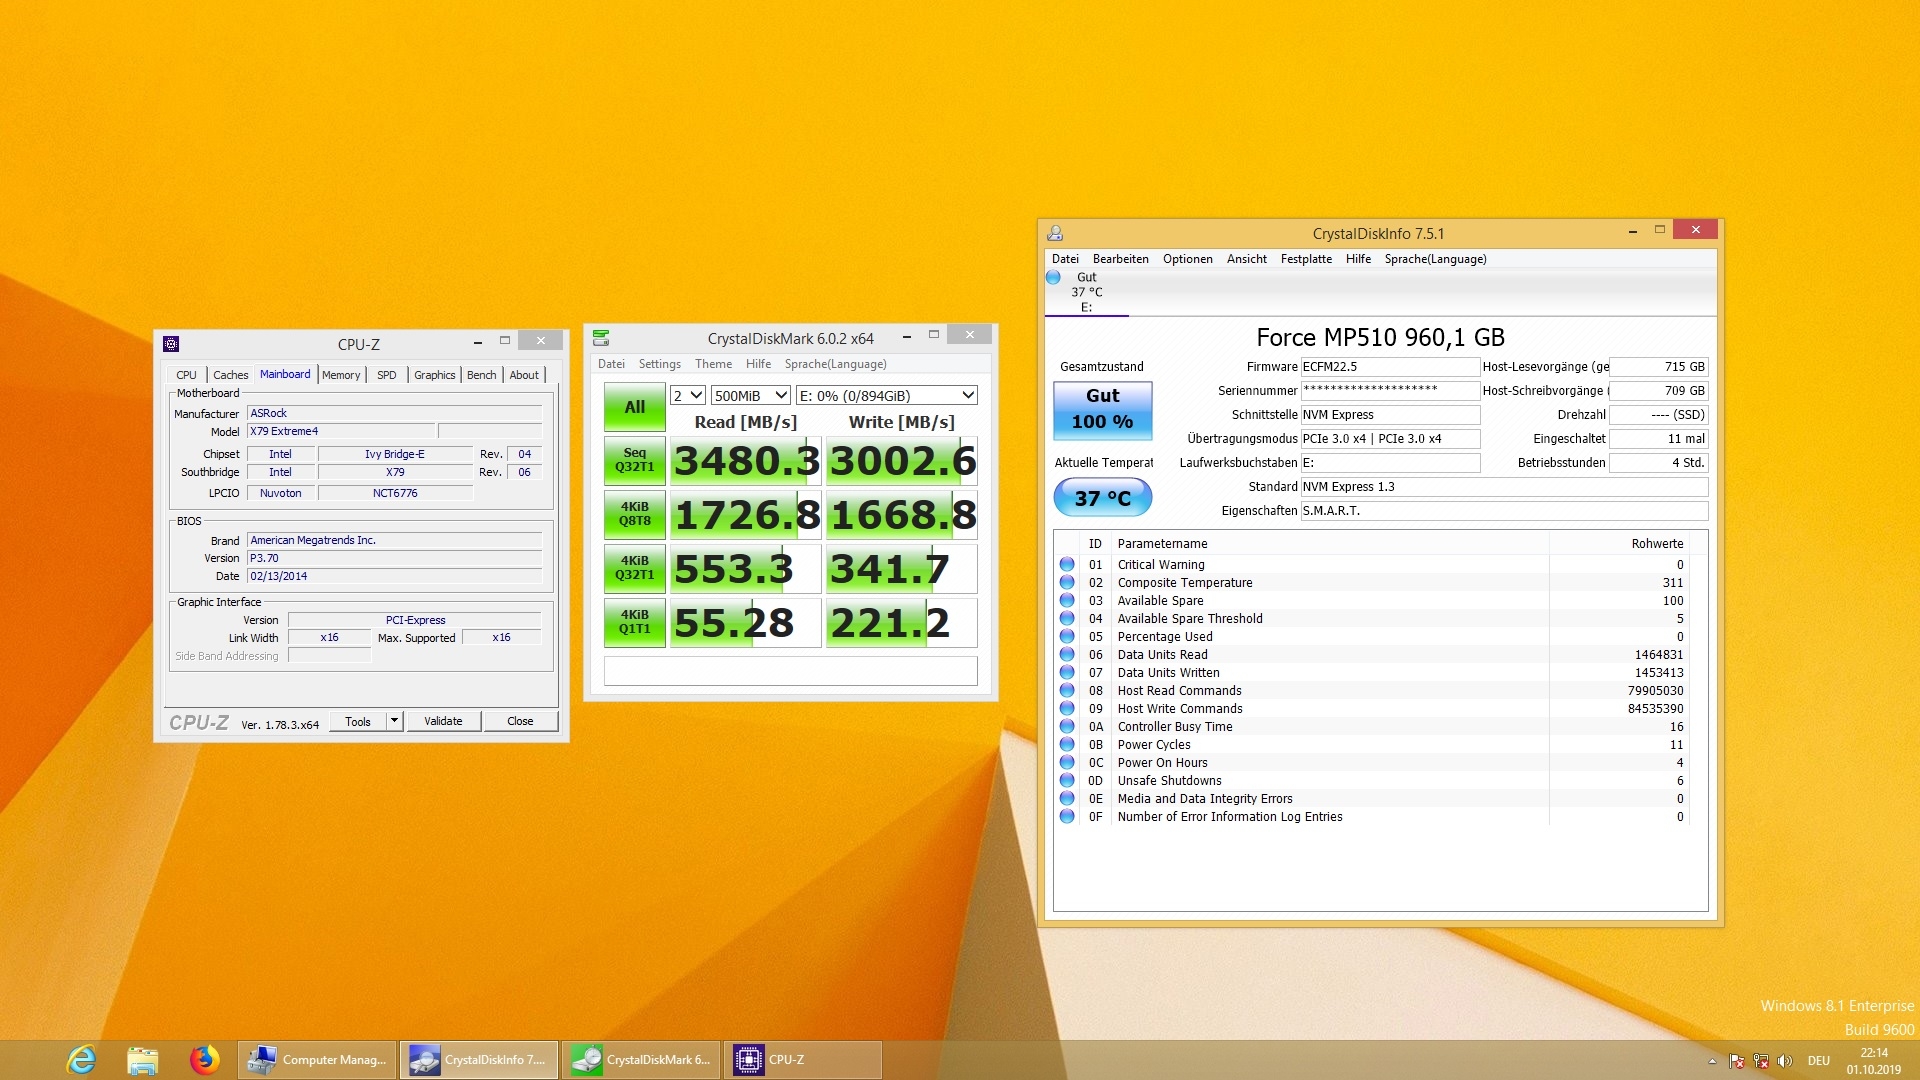Switch to CrystalDiskMark taskbar button

coord(641,1060)
